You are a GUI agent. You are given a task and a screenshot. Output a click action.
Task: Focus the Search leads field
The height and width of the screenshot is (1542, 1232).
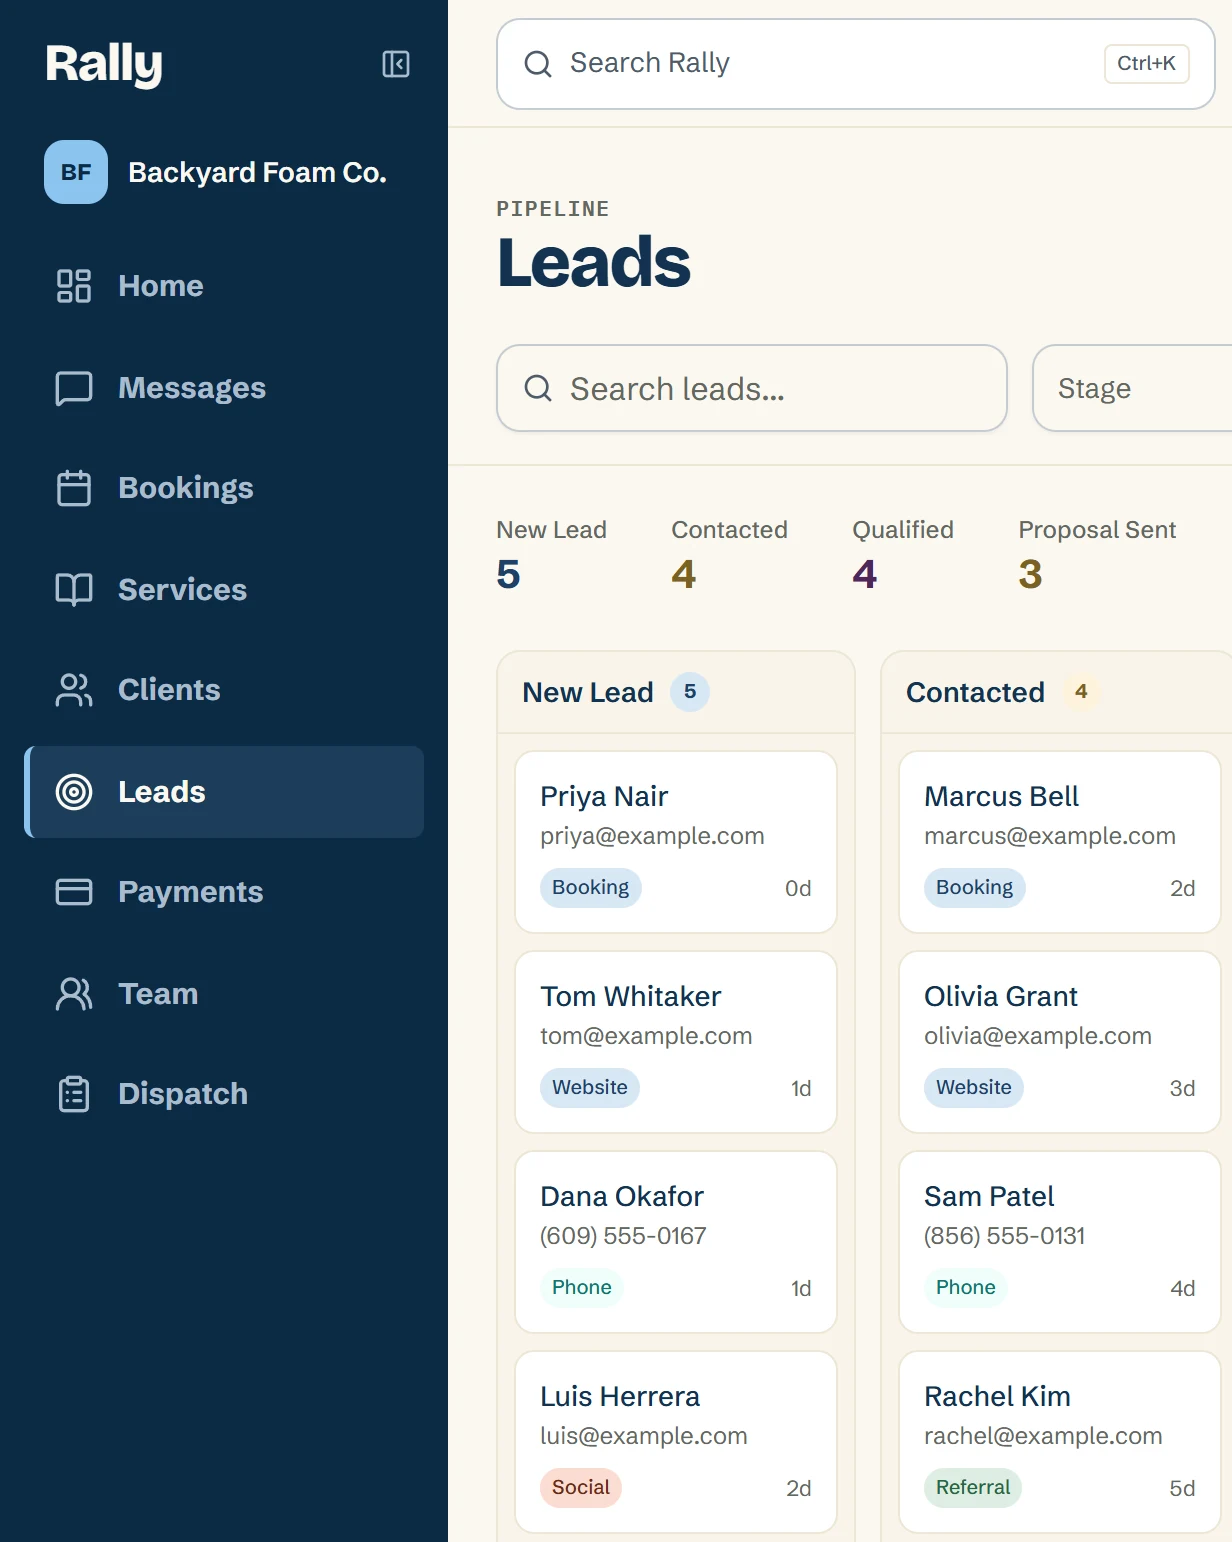[x=752, y=388]
